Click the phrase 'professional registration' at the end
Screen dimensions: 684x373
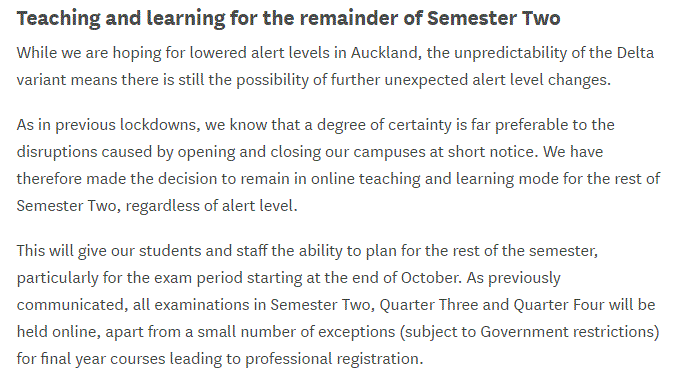tap(332, 359)
